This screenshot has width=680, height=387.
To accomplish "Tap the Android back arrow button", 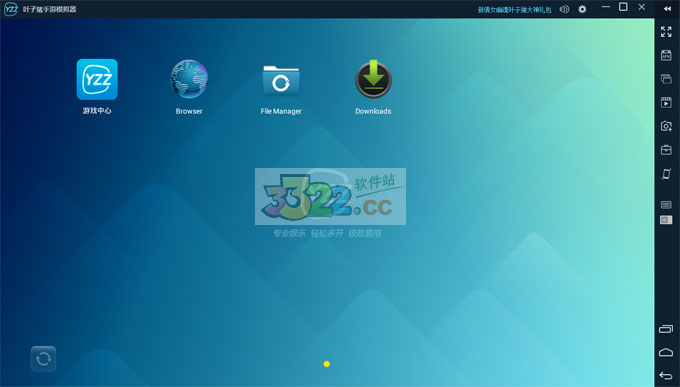I will [666, 376].
